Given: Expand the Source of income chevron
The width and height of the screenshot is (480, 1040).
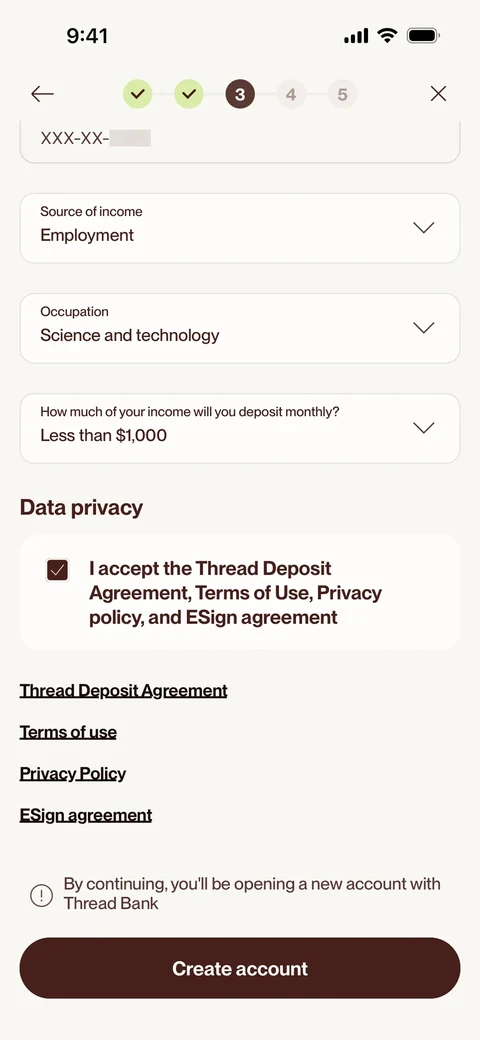Looking at the screenshot, I should (424, 228).
